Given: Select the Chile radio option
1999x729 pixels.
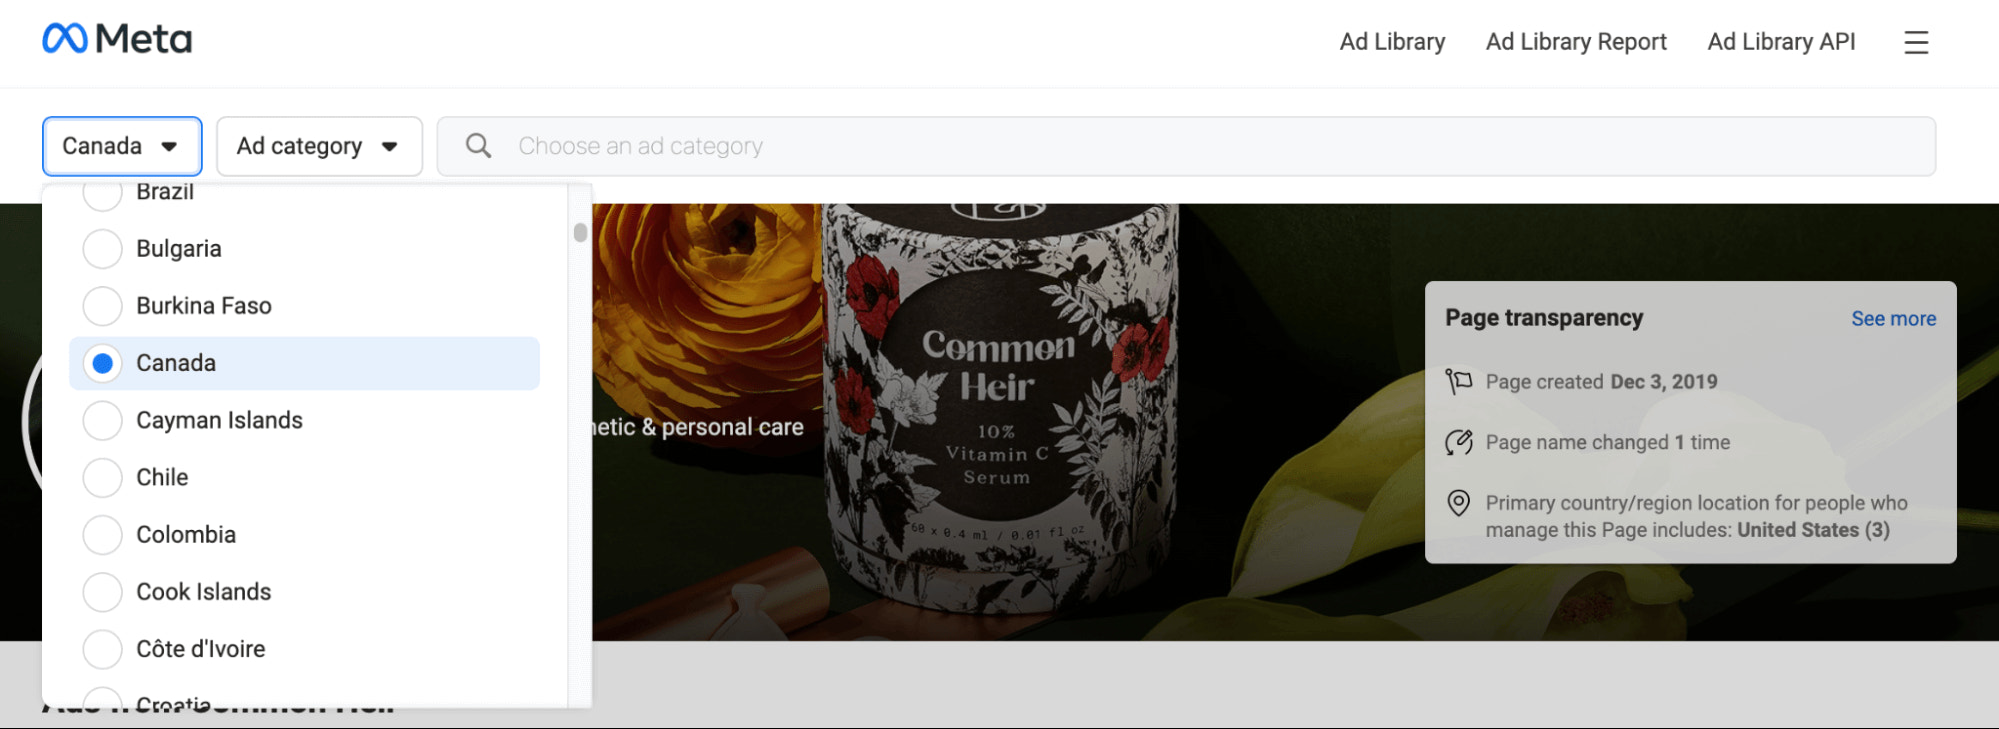Looking at the screenshot, I should click(x=102, y=478).
